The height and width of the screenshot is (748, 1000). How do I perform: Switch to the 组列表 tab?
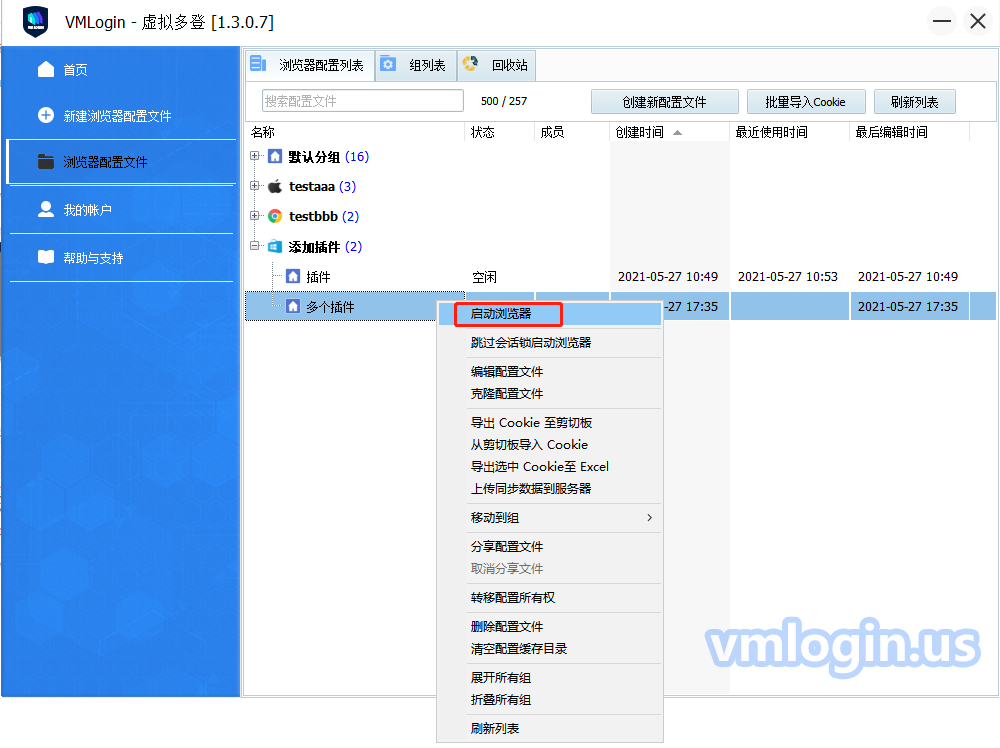tap(417, 66)
